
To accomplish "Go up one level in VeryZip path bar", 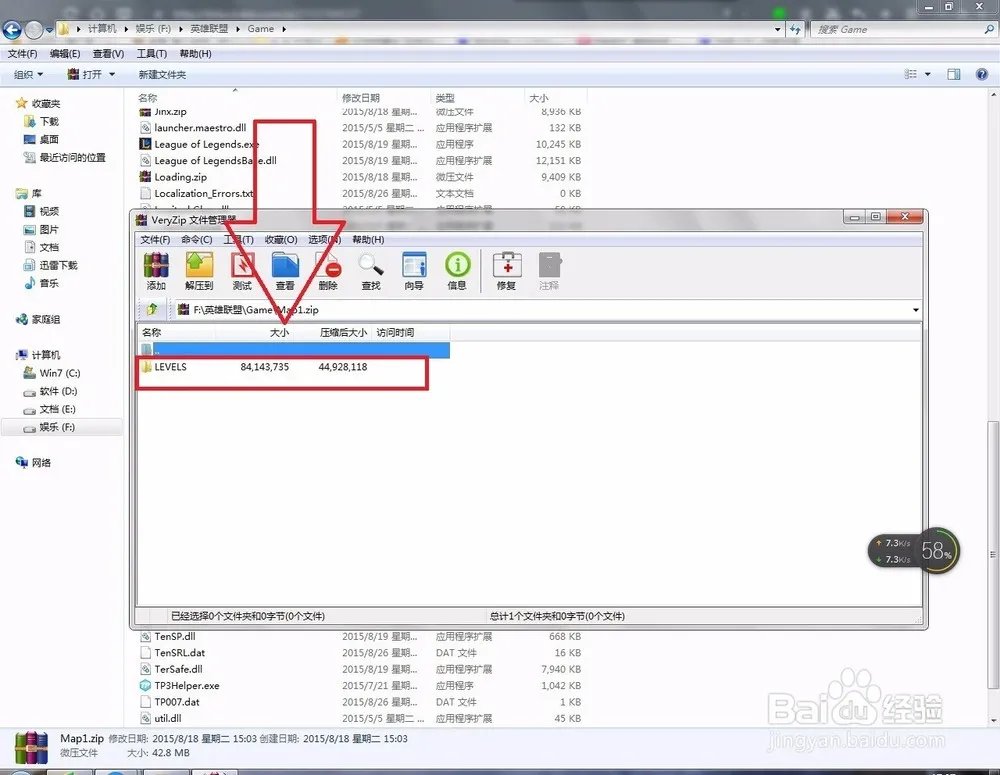I will click(x=152, y=309).
